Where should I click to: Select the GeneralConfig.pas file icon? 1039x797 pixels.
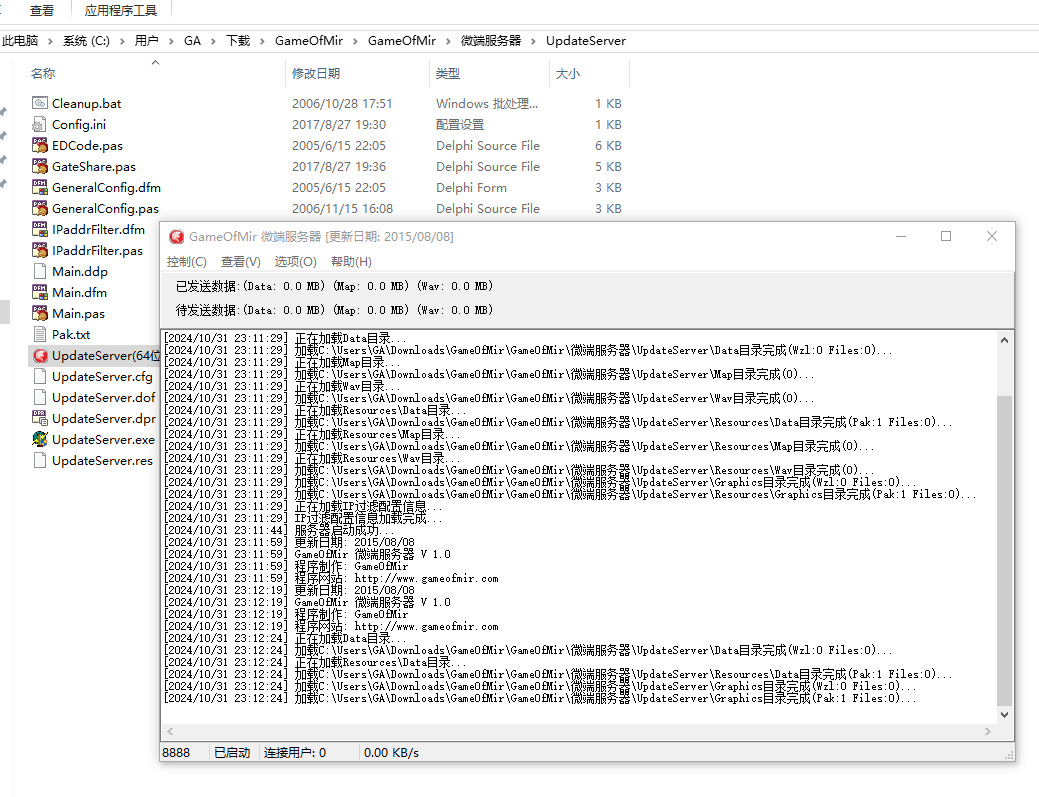(40, 208)
